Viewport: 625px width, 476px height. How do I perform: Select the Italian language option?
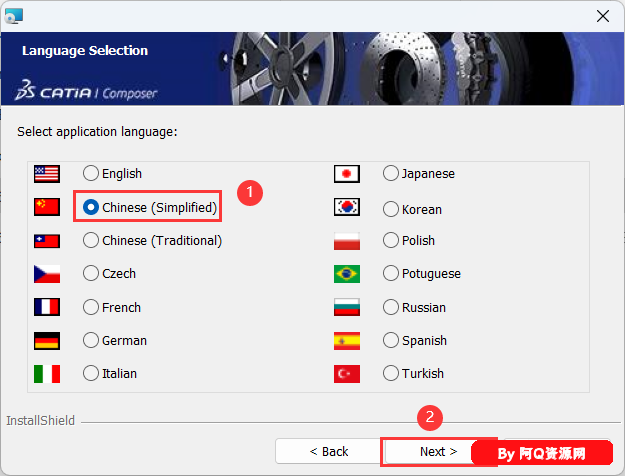(x=91, y=374)
